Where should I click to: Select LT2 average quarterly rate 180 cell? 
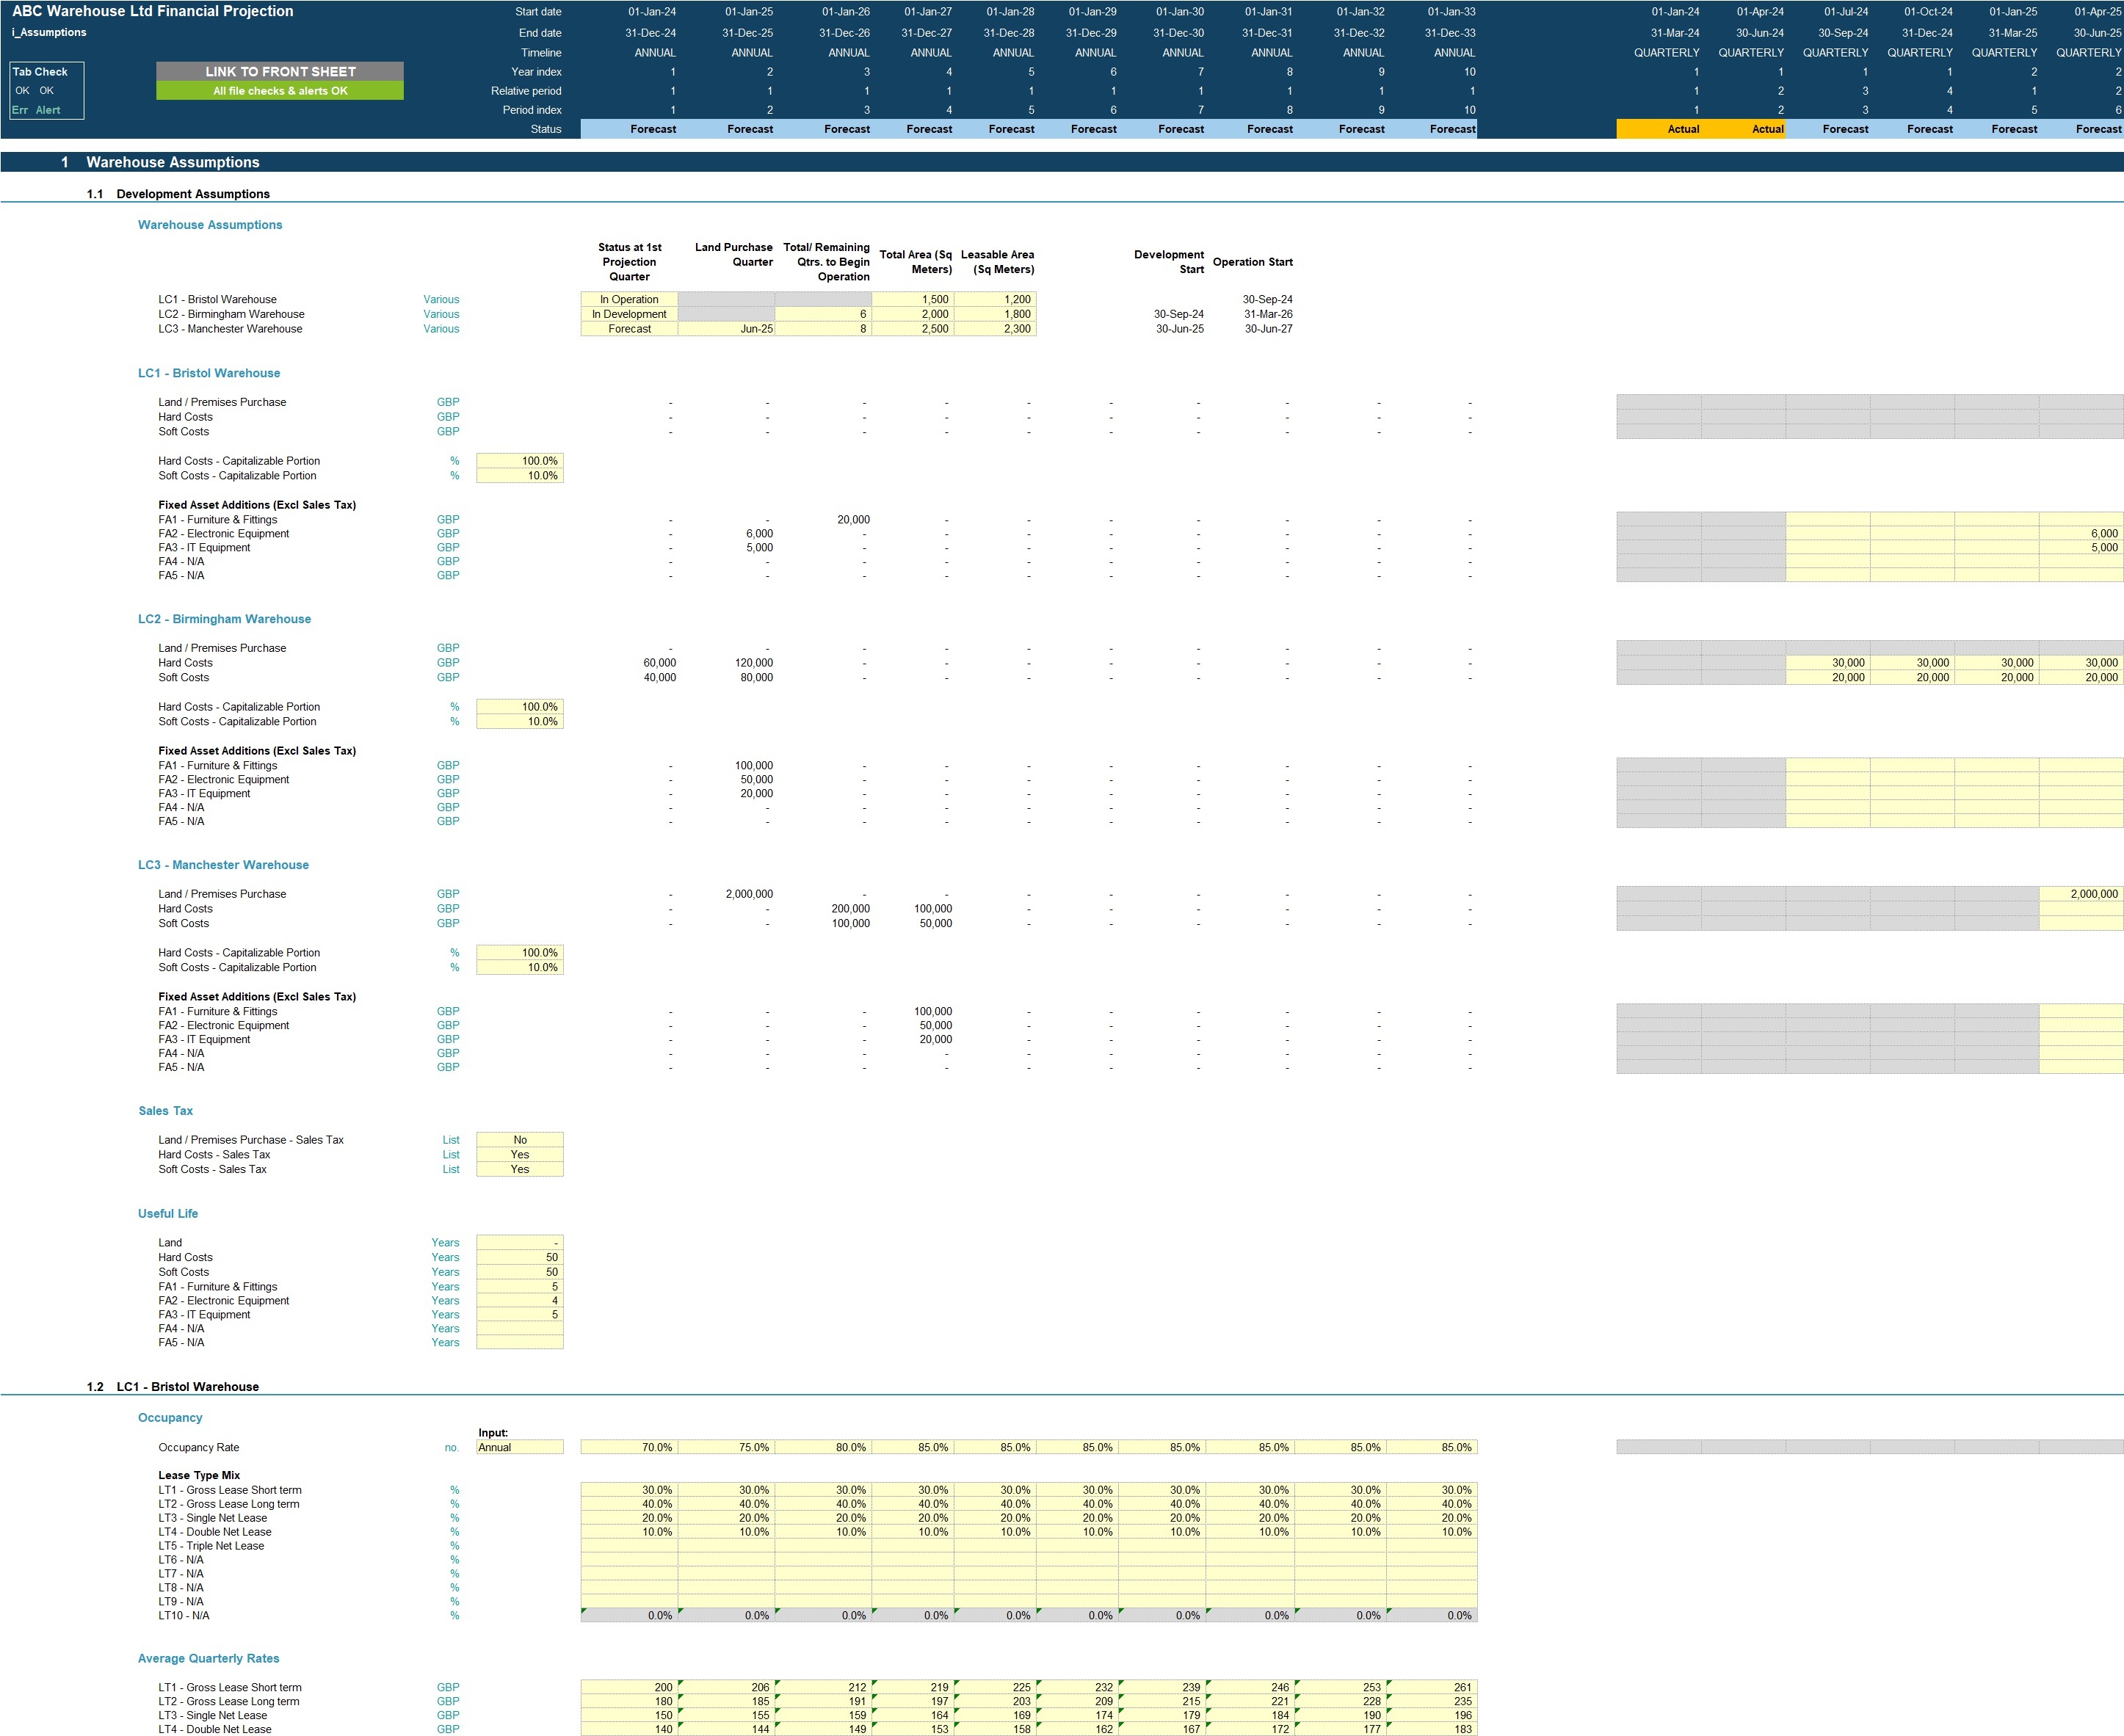tap(629, 1701)
